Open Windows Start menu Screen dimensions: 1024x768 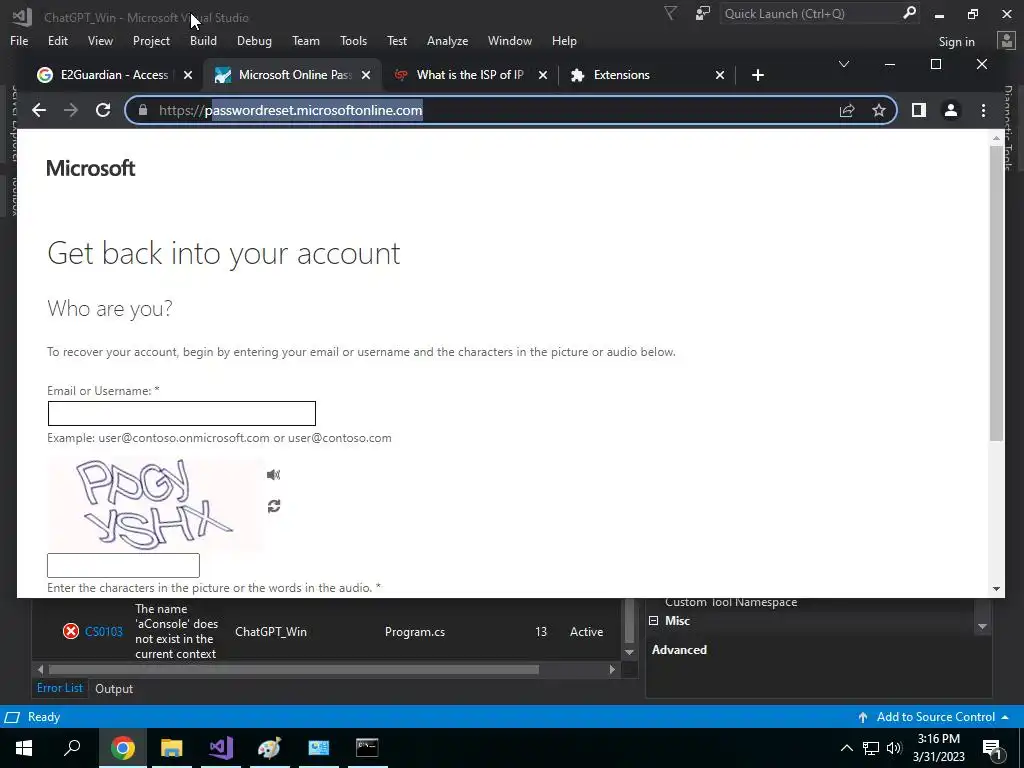(24, 748)
